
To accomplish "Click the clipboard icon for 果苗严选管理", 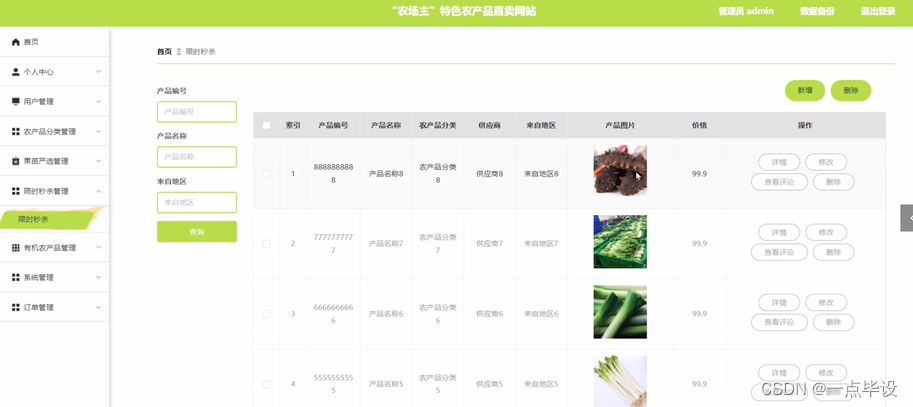I will coord(16,161).
